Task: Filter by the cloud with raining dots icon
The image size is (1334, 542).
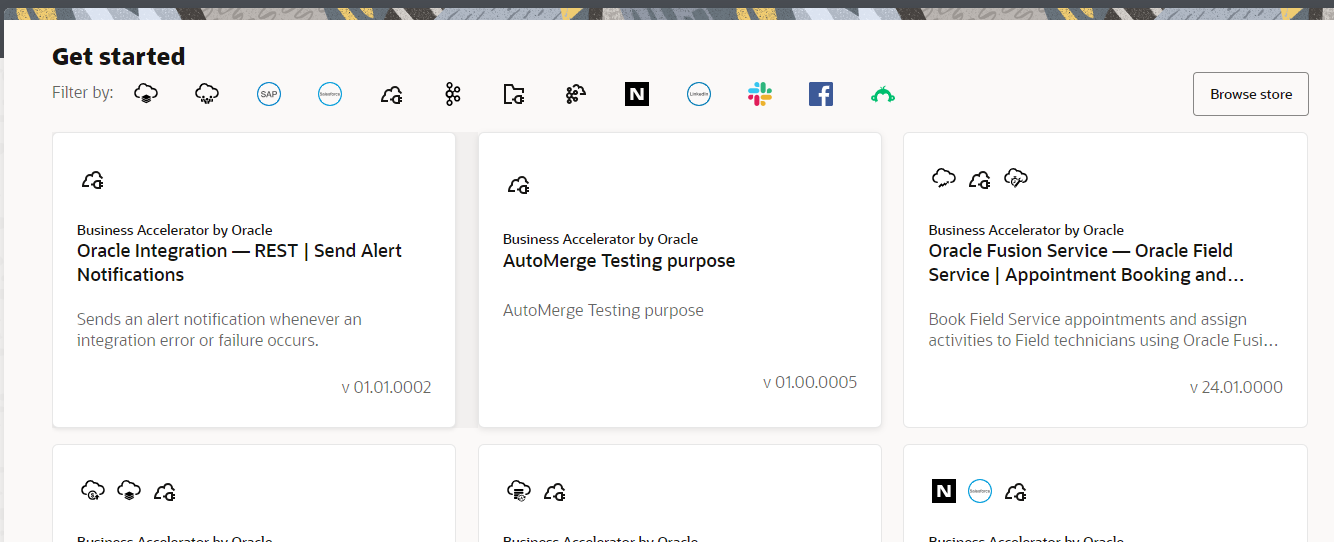Action: (207, 94)
